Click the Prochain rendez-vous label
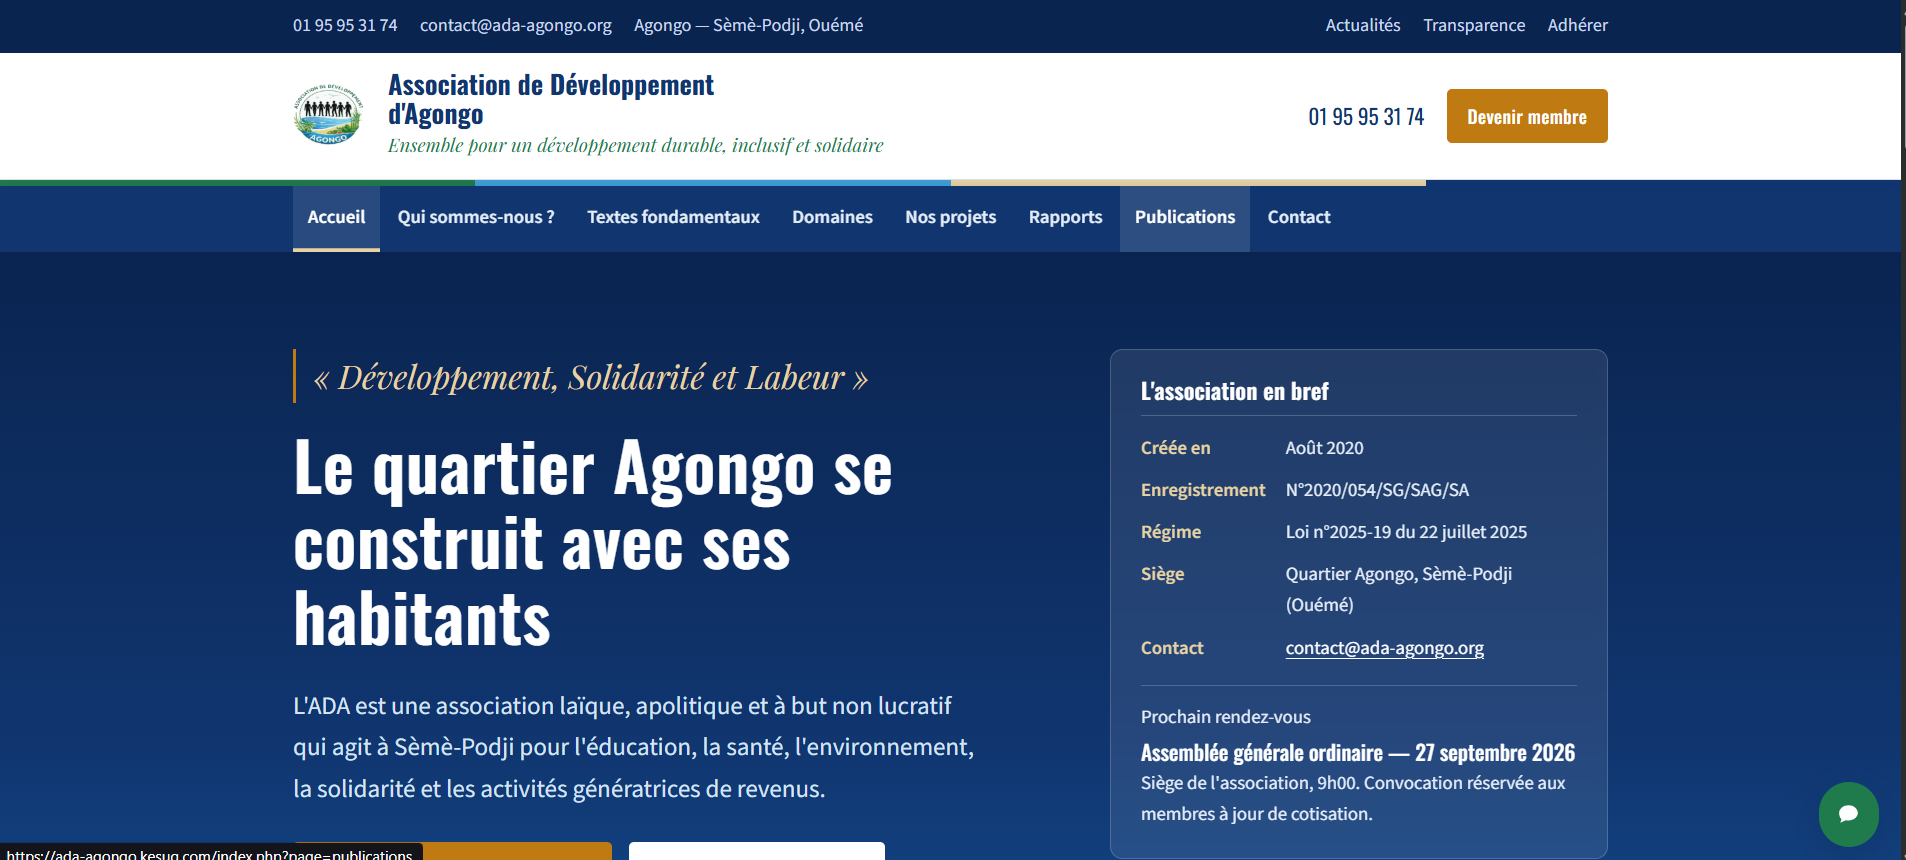 click(x=1226, y=717)
